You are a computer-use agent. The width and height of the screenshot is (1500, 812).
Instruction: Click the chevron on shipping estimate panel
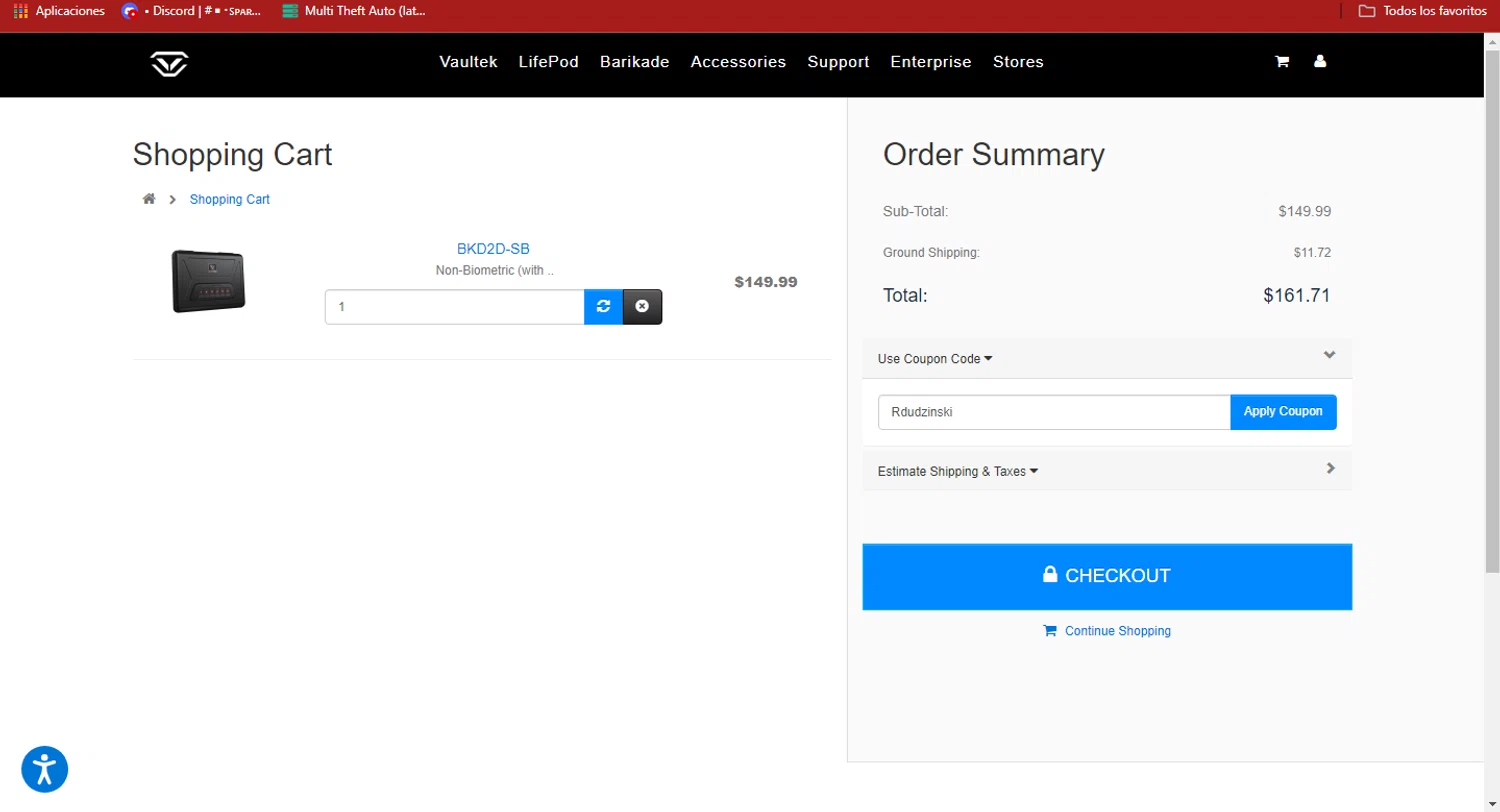1330,468
